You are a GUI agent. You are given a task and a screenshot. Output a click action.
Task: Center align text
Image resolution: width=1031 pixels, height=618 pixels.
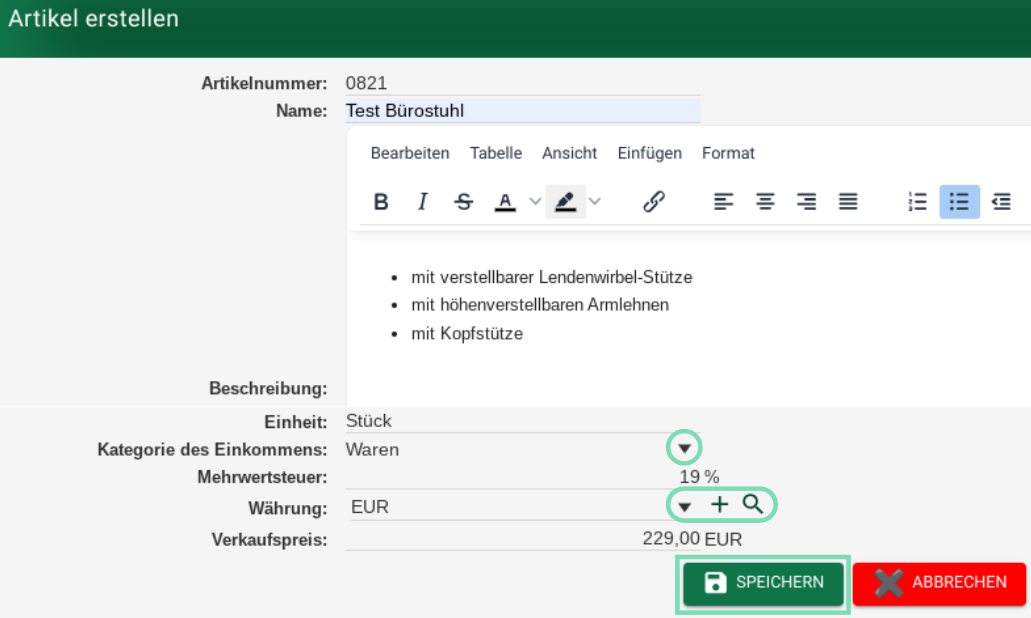point(765,202)
